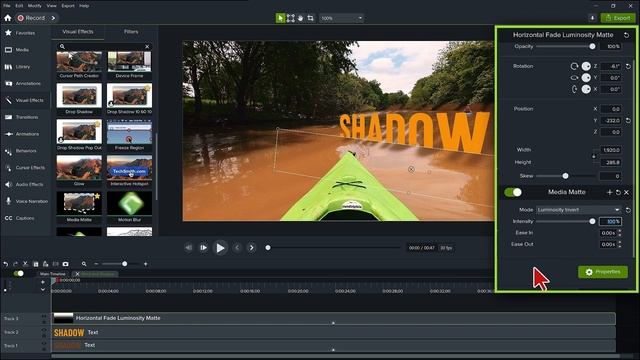Screen dimensions: 640x360
Task: Open the Modify menu
Action: [x=34, y=6]
